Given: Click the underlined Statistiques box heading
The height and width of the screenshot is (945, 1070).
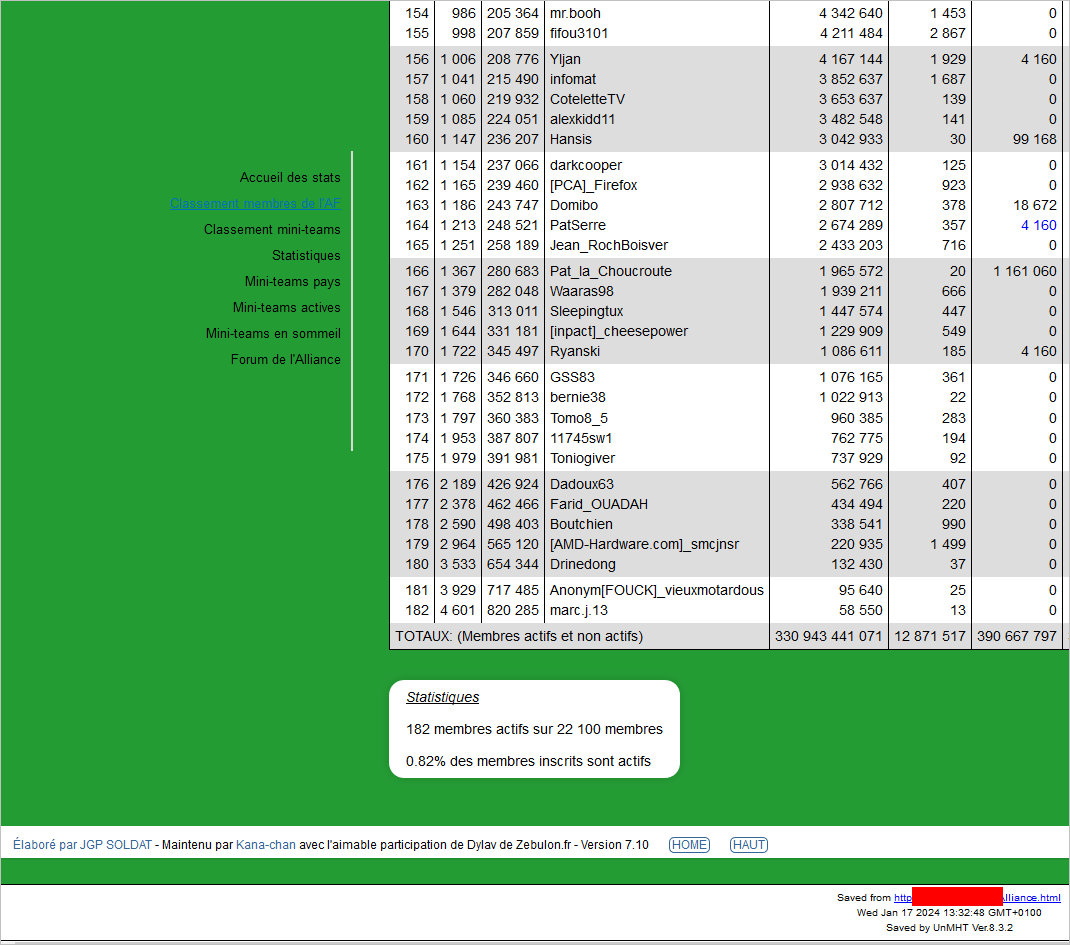Looking at the screenshot, I should [442, 697].
